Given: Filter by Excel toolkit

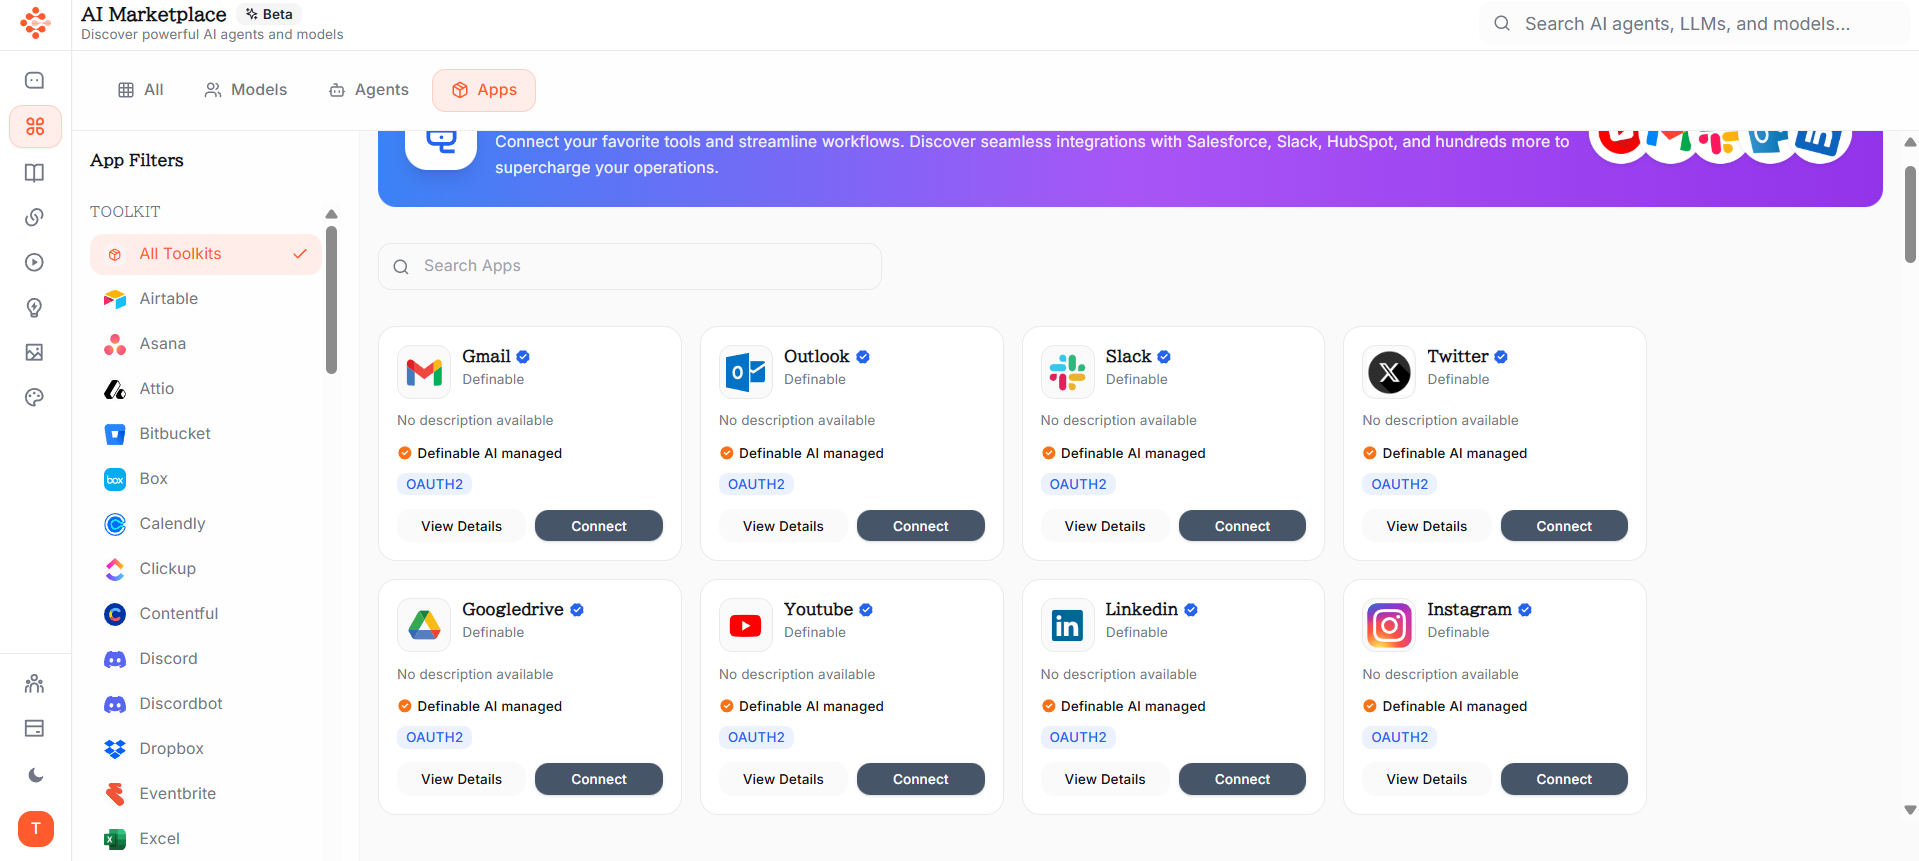Looking at the screenshot, I should pos(205,839).
